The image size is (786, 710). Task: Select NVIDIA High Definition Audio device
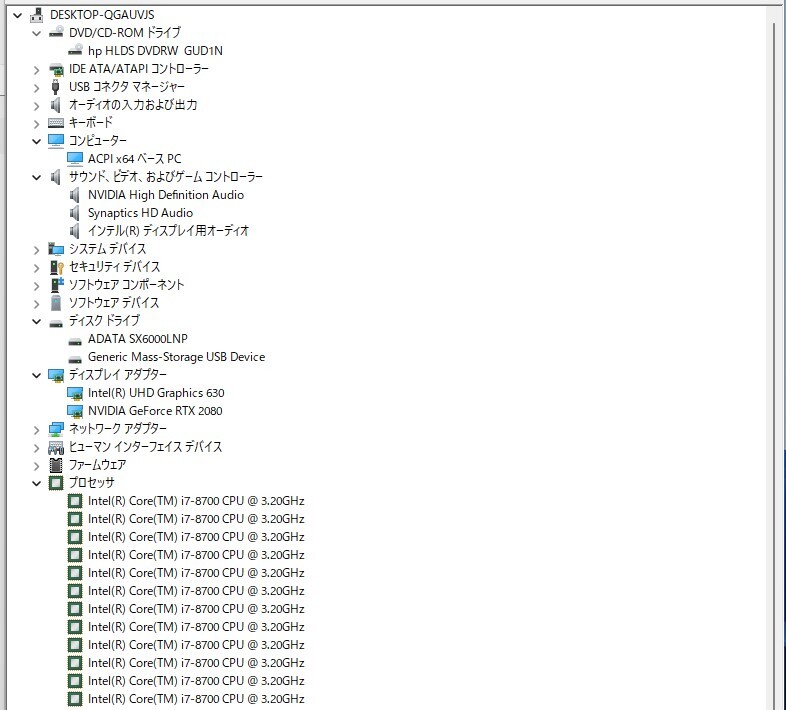(166, 195)
